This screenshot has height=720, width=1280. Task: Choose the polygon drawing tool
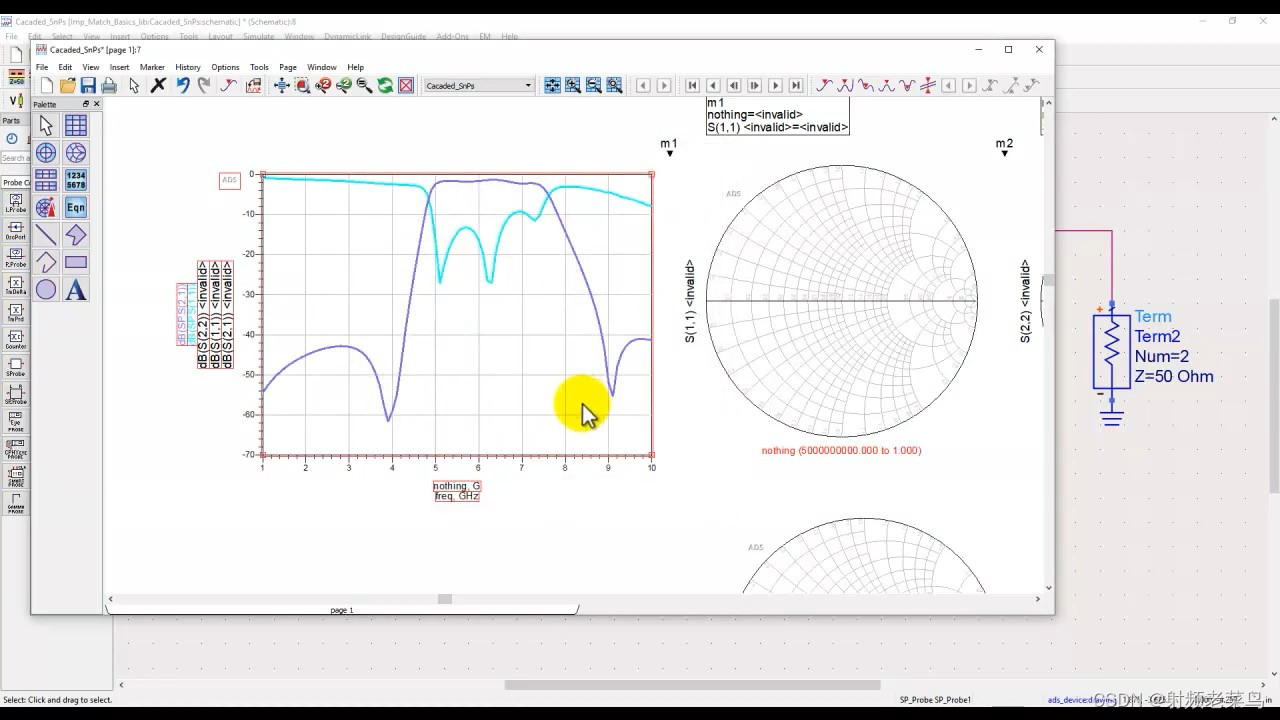tap(76, 235)
